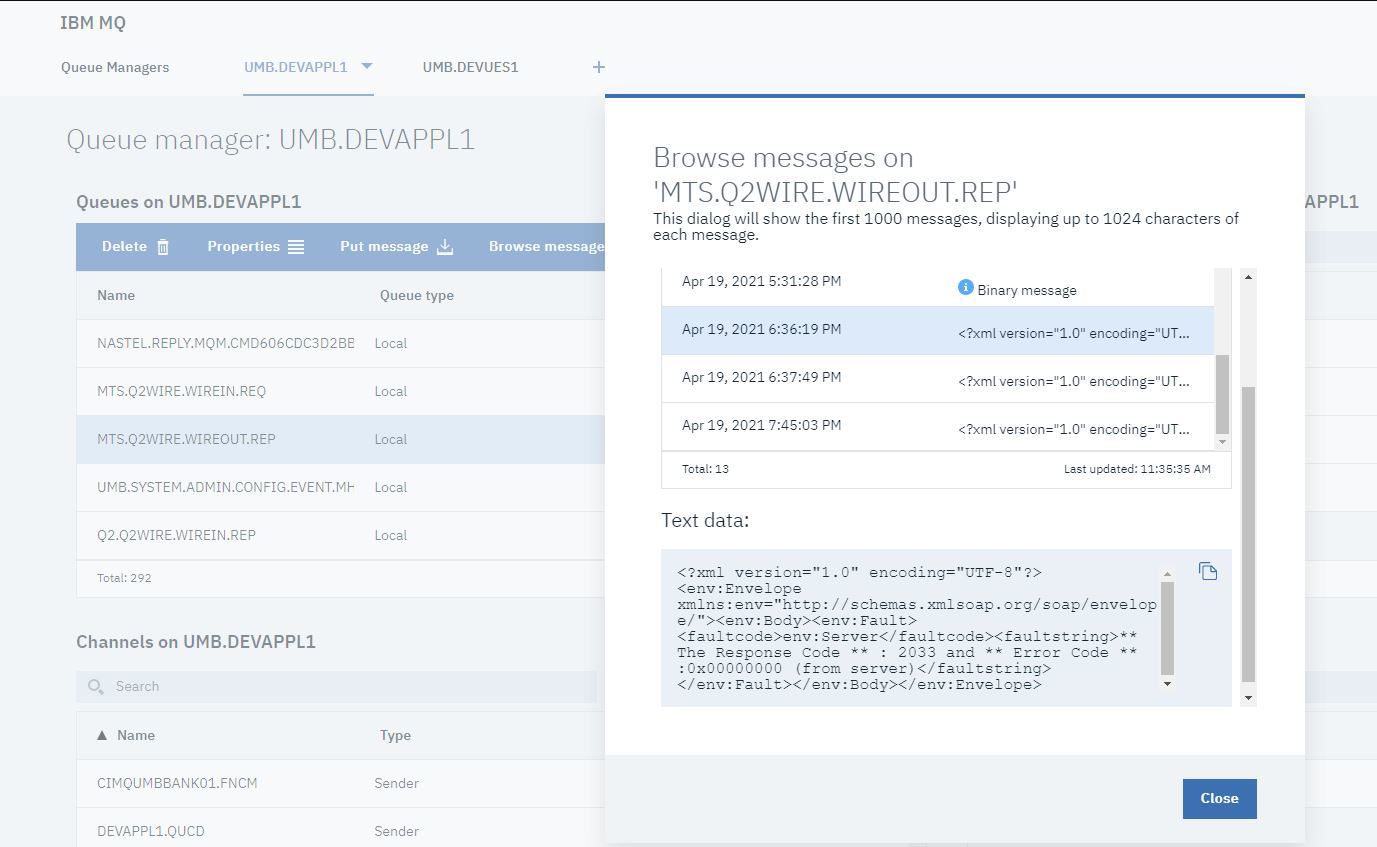The width and height of the screenshot is (1377, 847).
Task: Click the Binary message info icon
Action: [x=965, y=288]
